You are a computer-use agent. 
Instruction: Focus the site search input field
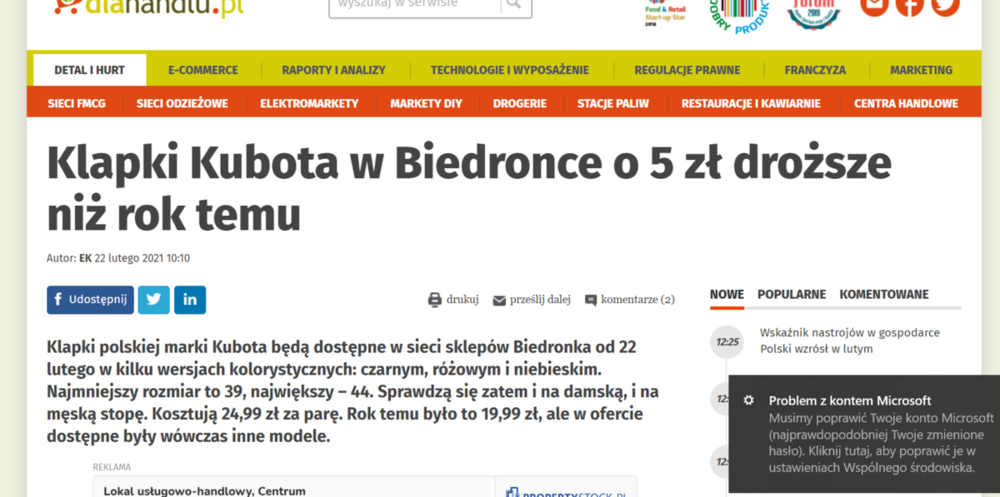(415, 5)
